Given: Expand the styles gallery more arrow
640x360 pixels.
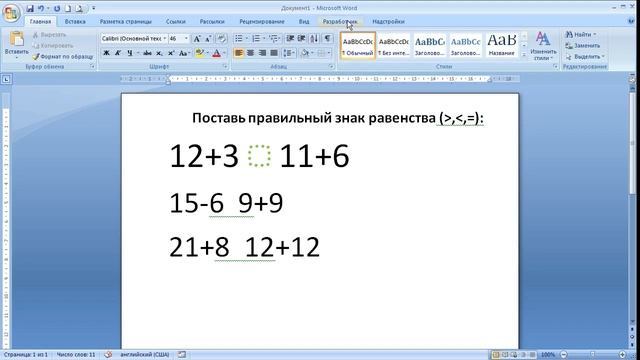Looking at the screenshot, I should click(x=524, y=55).
